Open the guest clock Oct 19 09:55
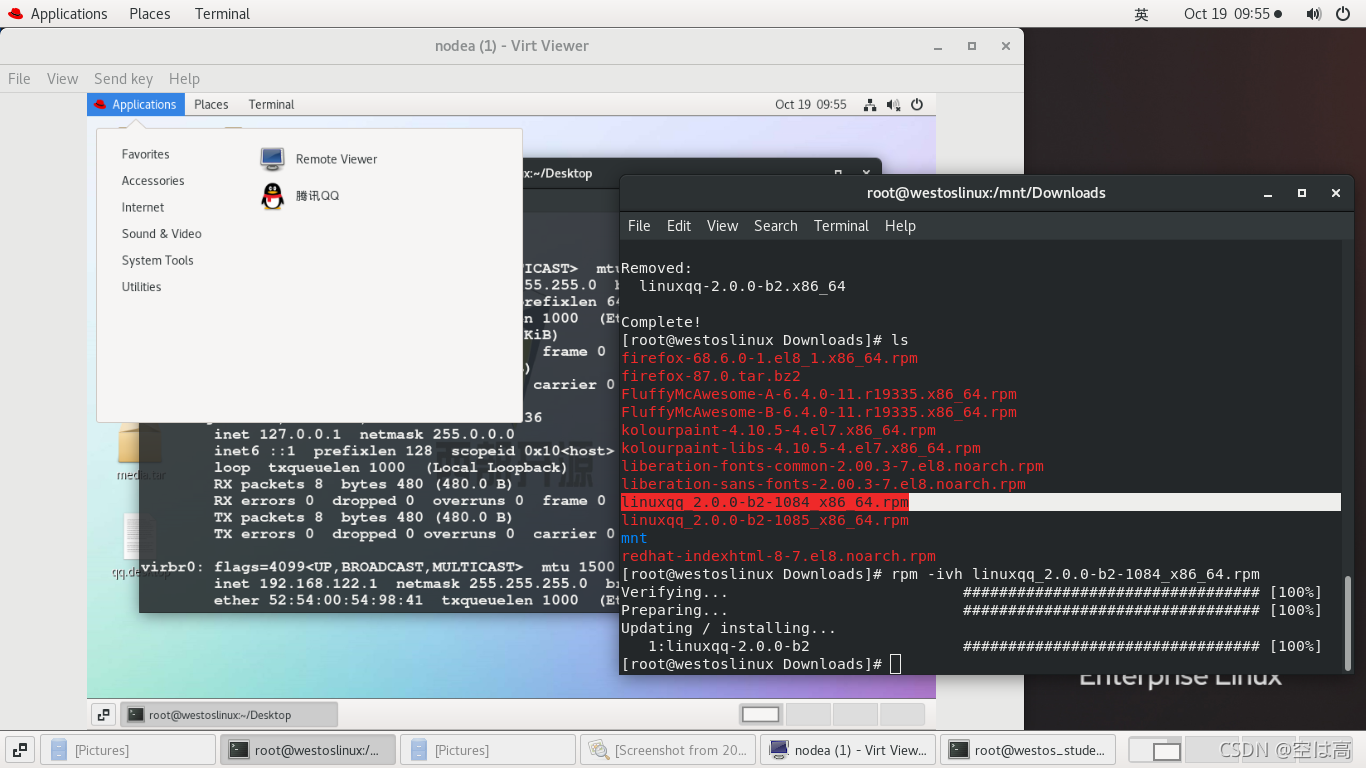 pos(810,104)
